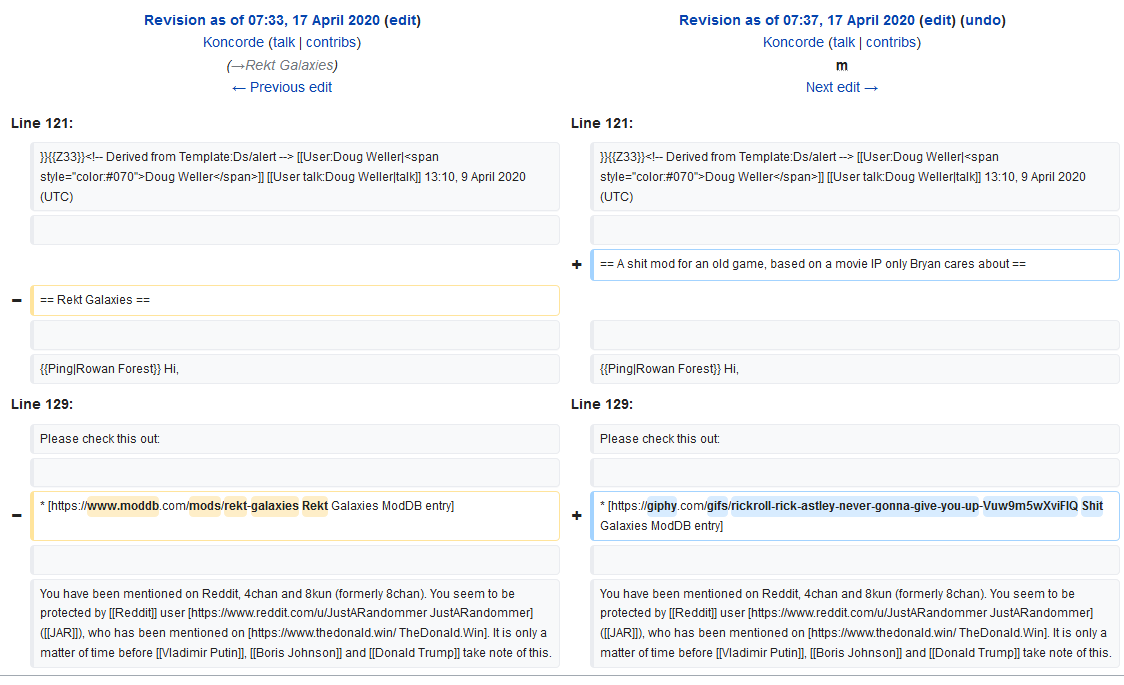Click added 'rickroll-rick-astley-never-gonna-give-you-up' text

(854, 506)
